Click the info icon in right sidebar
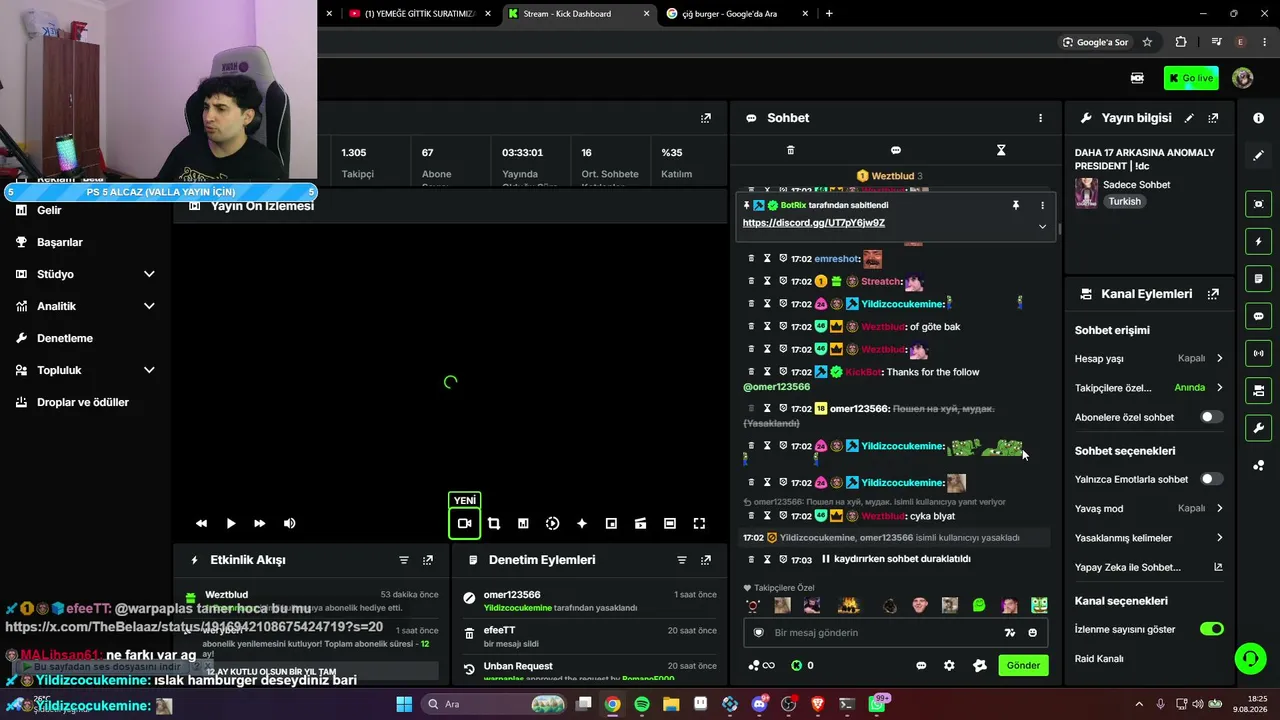Viewport: 1280px width, 720px height. click(x=1259, y=118)
